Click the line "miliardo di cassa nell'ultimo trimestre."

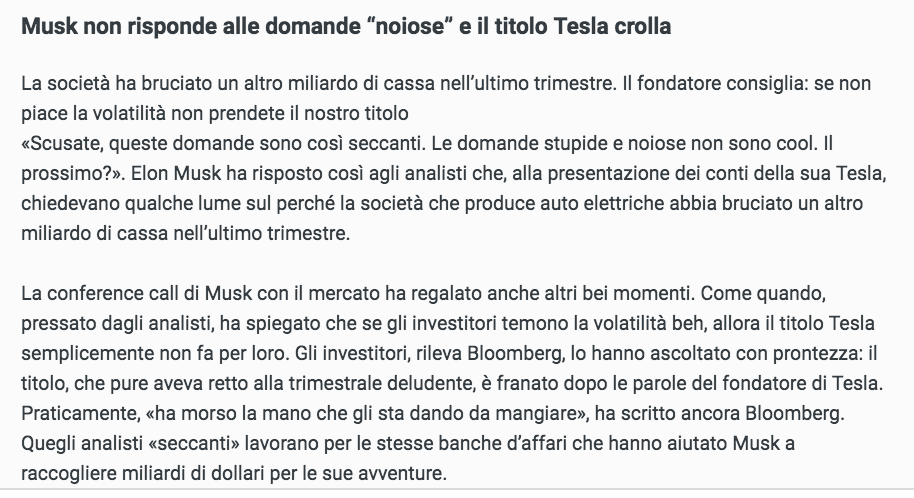(185, 233)
